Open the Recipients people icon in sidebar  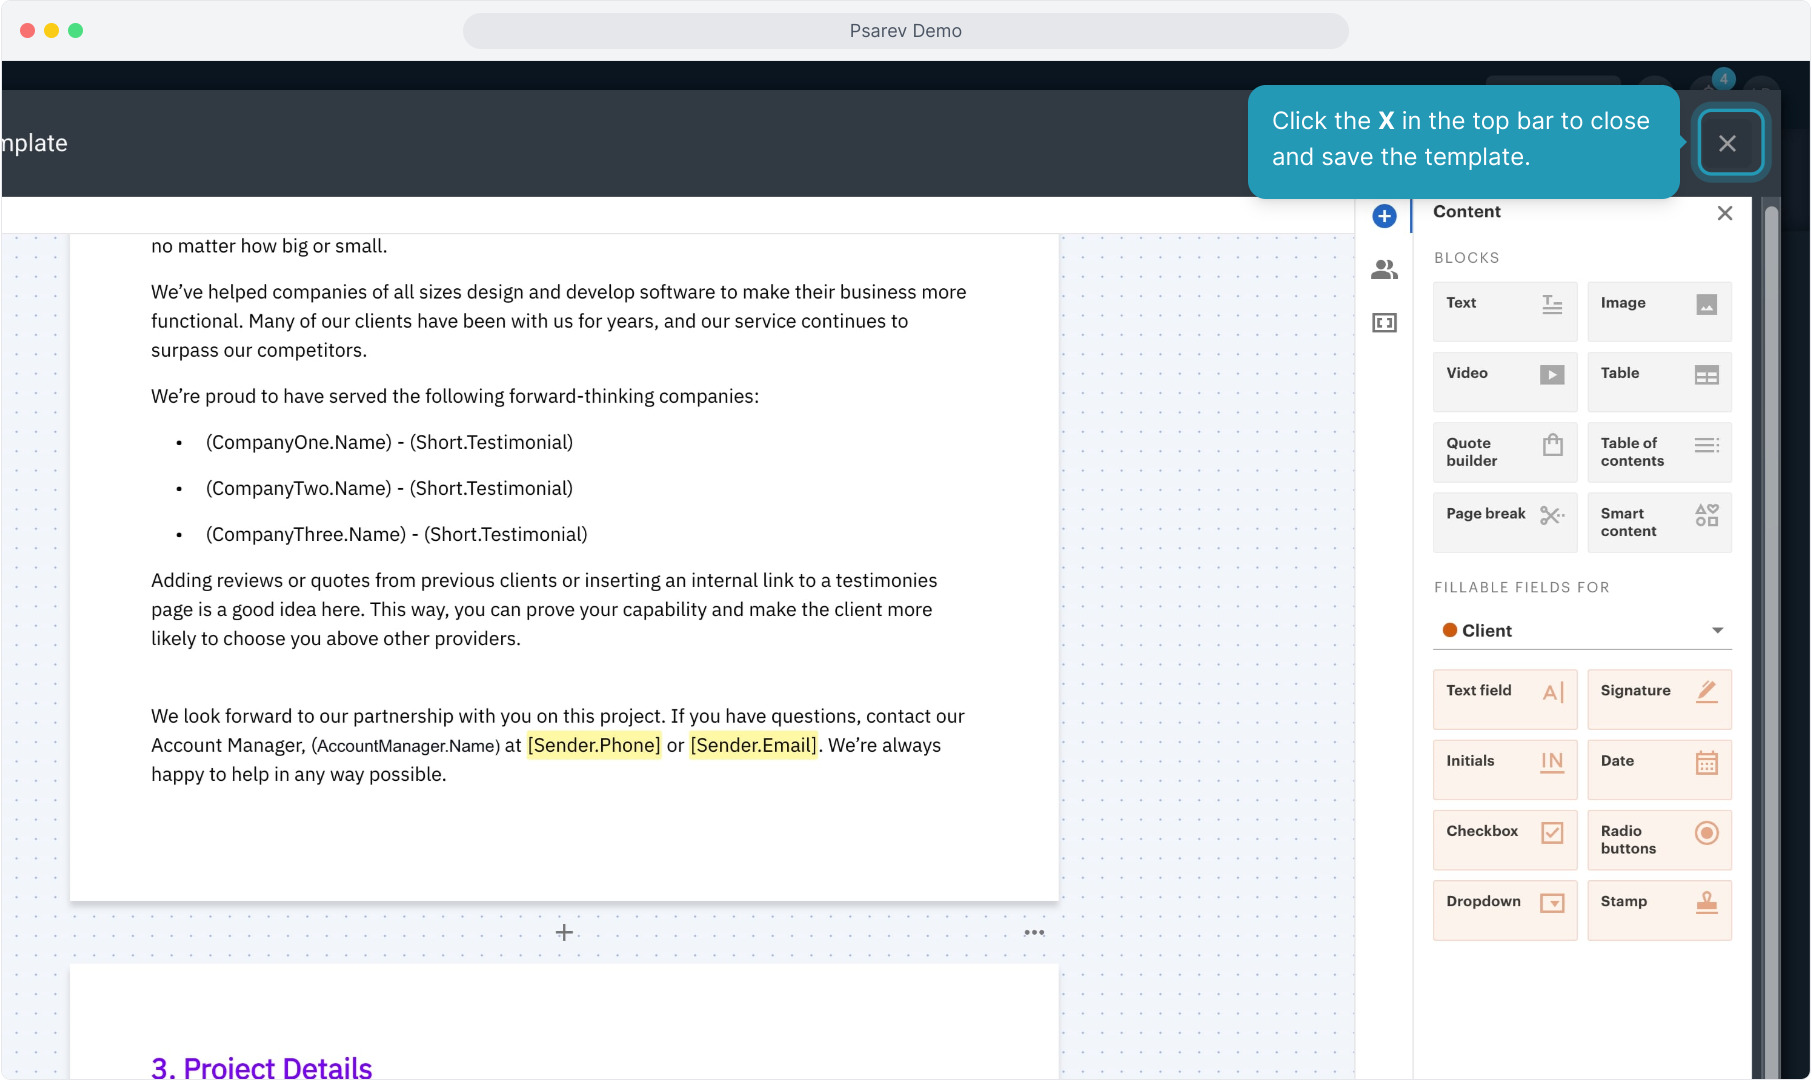pyautogui.click(x=1384, y=269)
